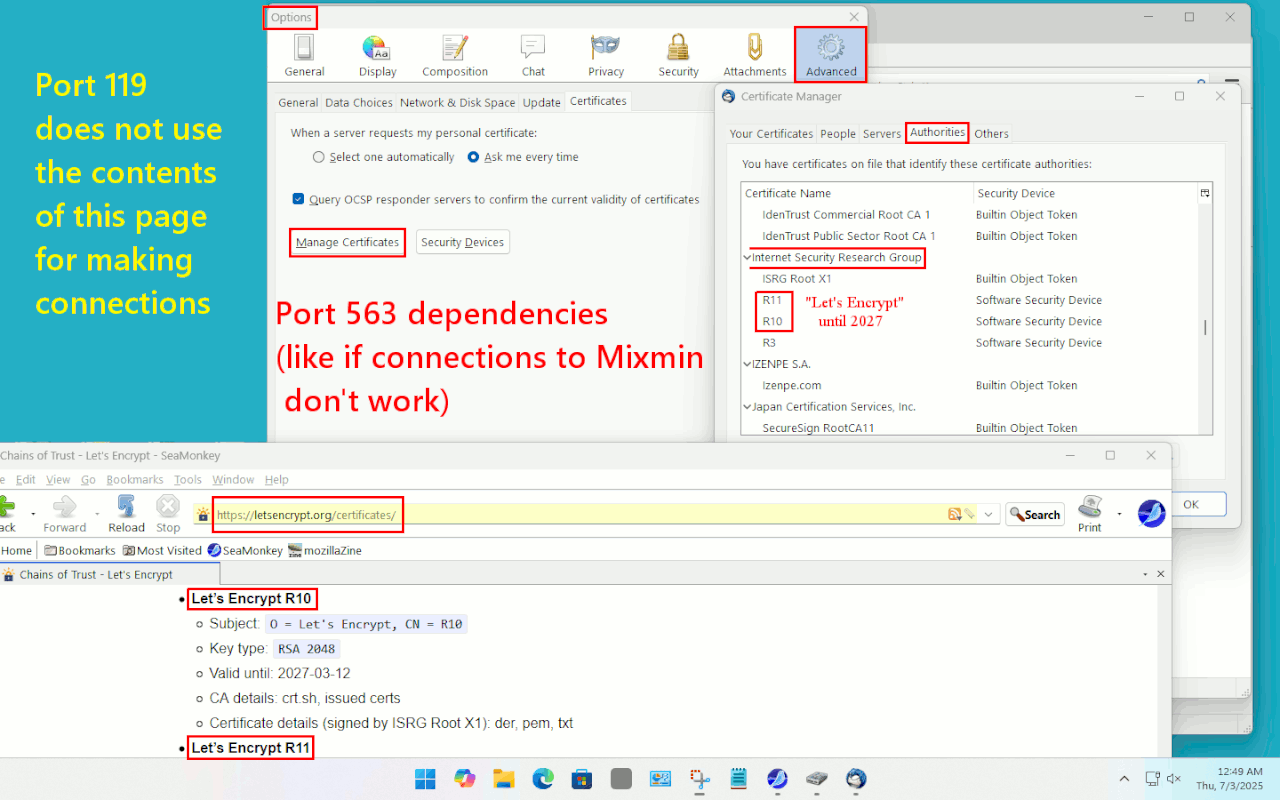Open the Composition category in Options

(455, 55)
